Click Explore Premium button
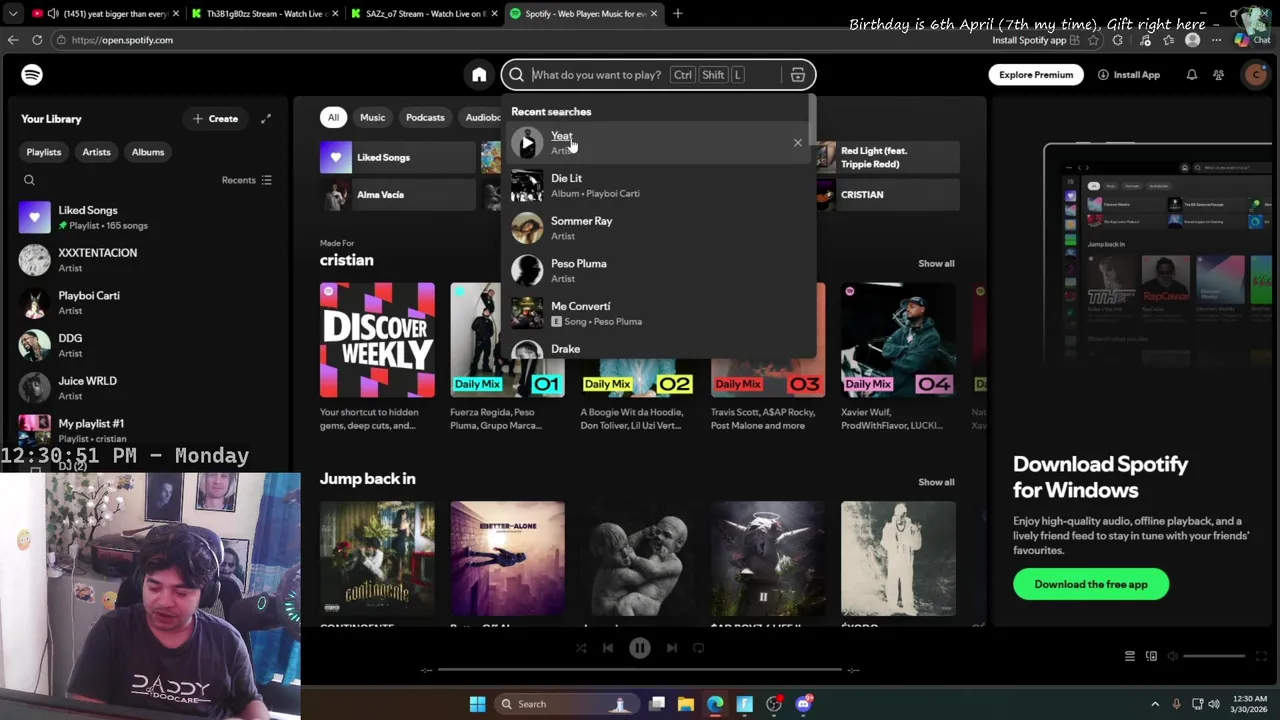 point(1036,75)
